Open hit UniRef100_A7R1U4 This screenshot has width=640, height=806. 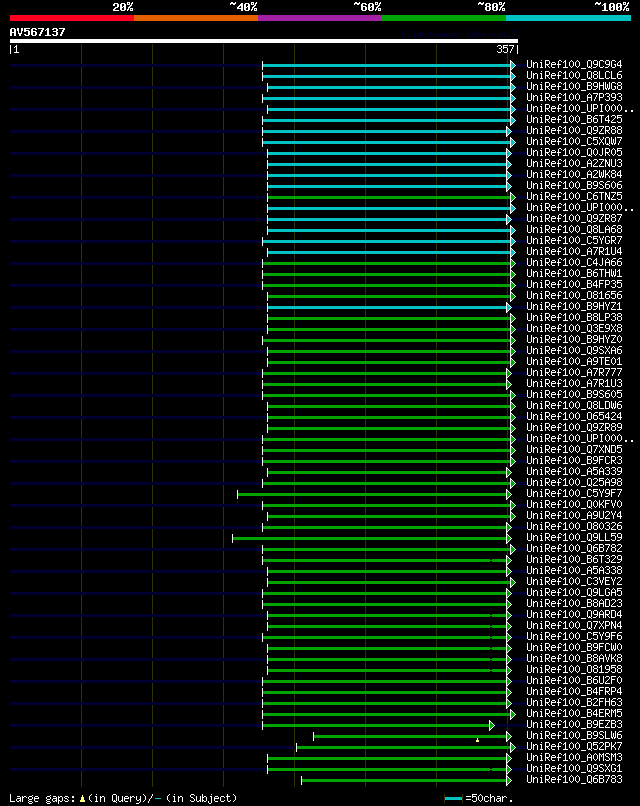(x=574, y=251)
